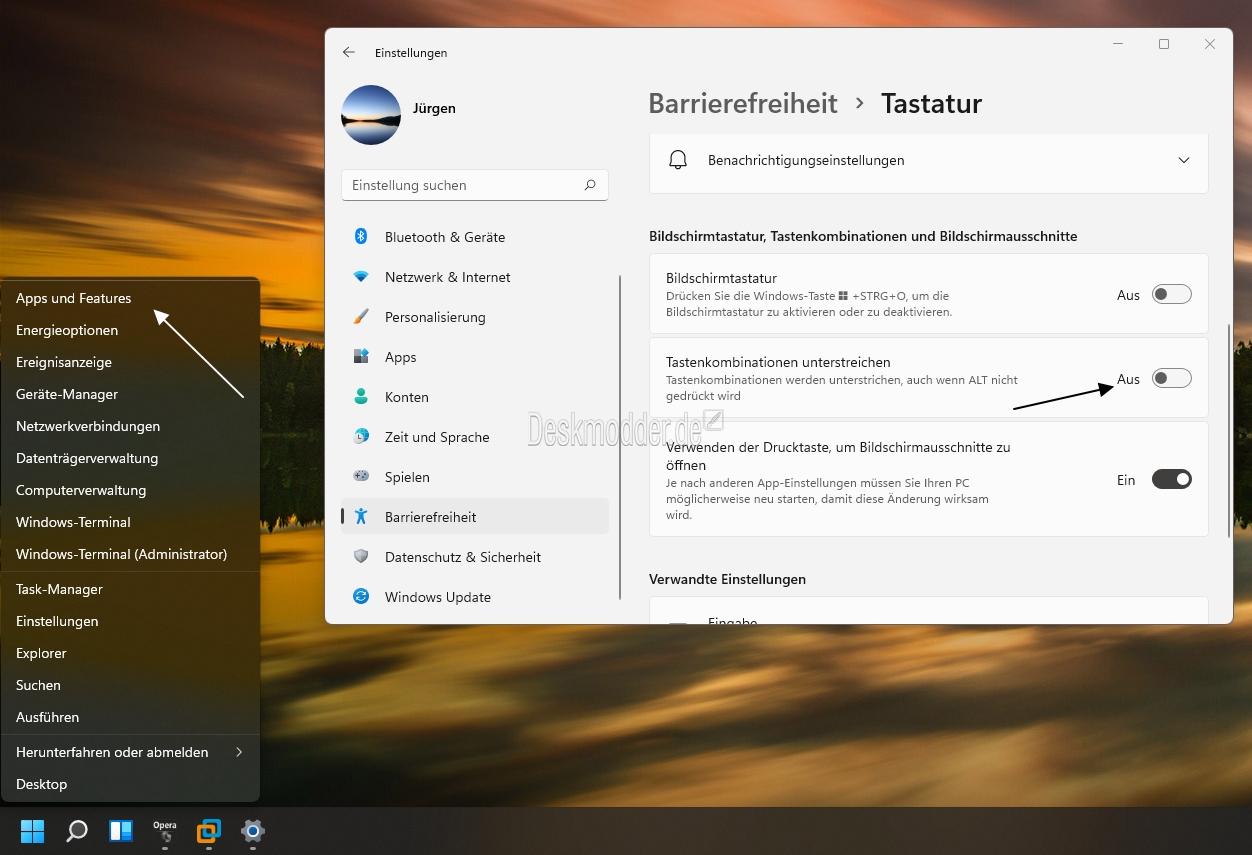Launch Opera from the taskbar
The image size is (1252, 855).
(x=165, y=830)
